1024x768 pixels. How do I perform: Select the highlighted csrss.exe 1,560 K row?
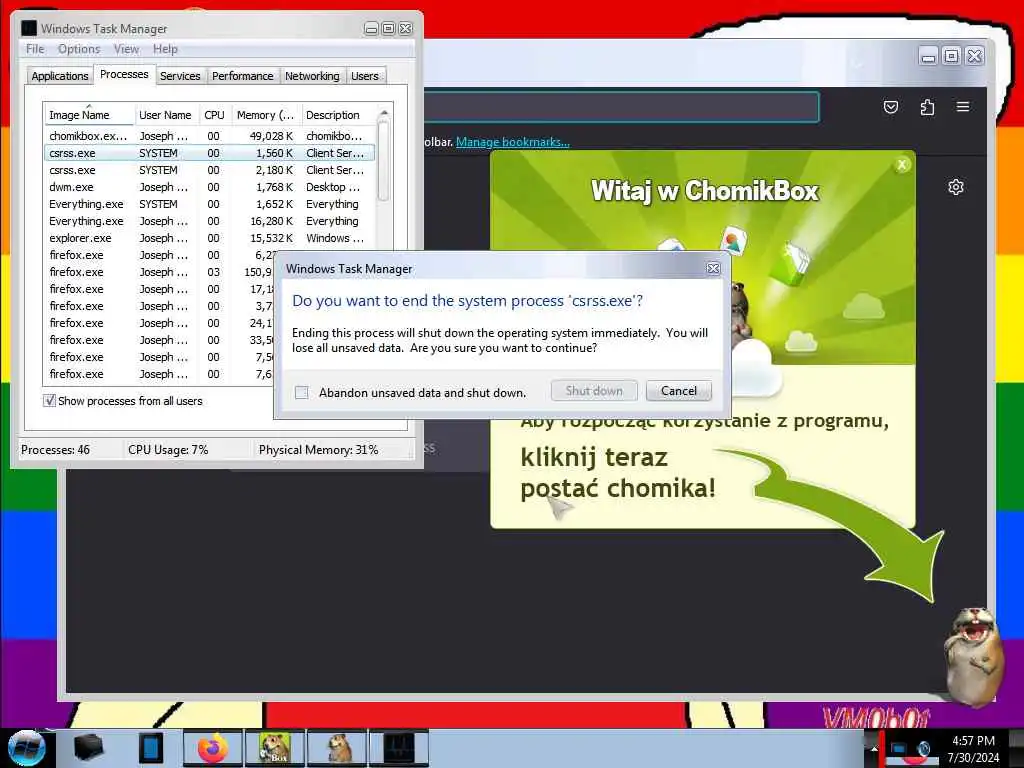(x=210, y=153)
